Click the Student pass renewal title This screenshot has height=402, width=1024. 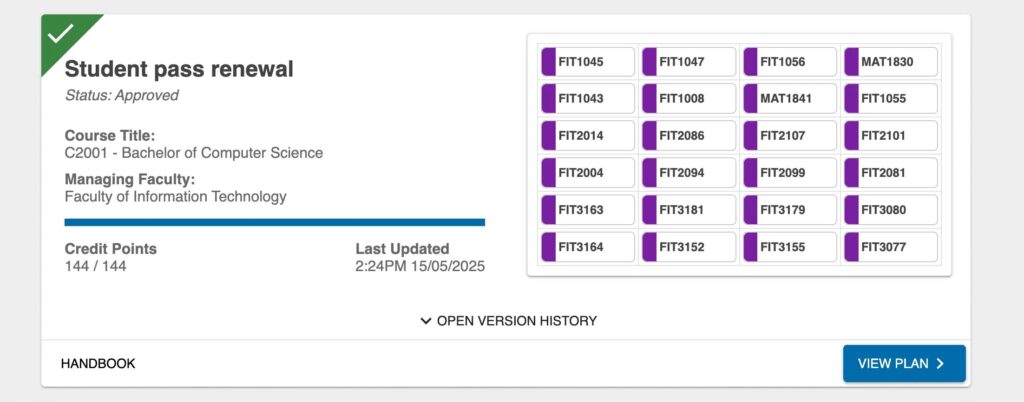click(x=179, y=69)
